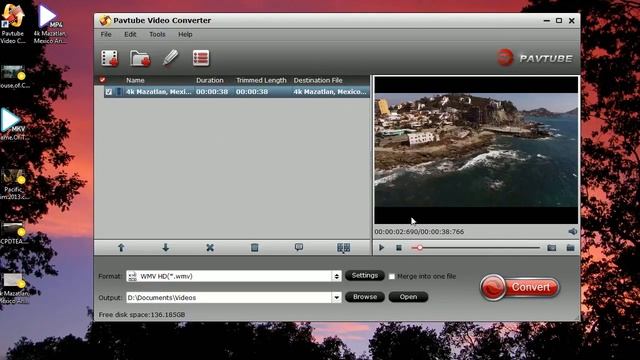This screenshot has width=640, height=360.
Task: Expand the Output path dropdown arrow
Action: click(x=336, y=298)
